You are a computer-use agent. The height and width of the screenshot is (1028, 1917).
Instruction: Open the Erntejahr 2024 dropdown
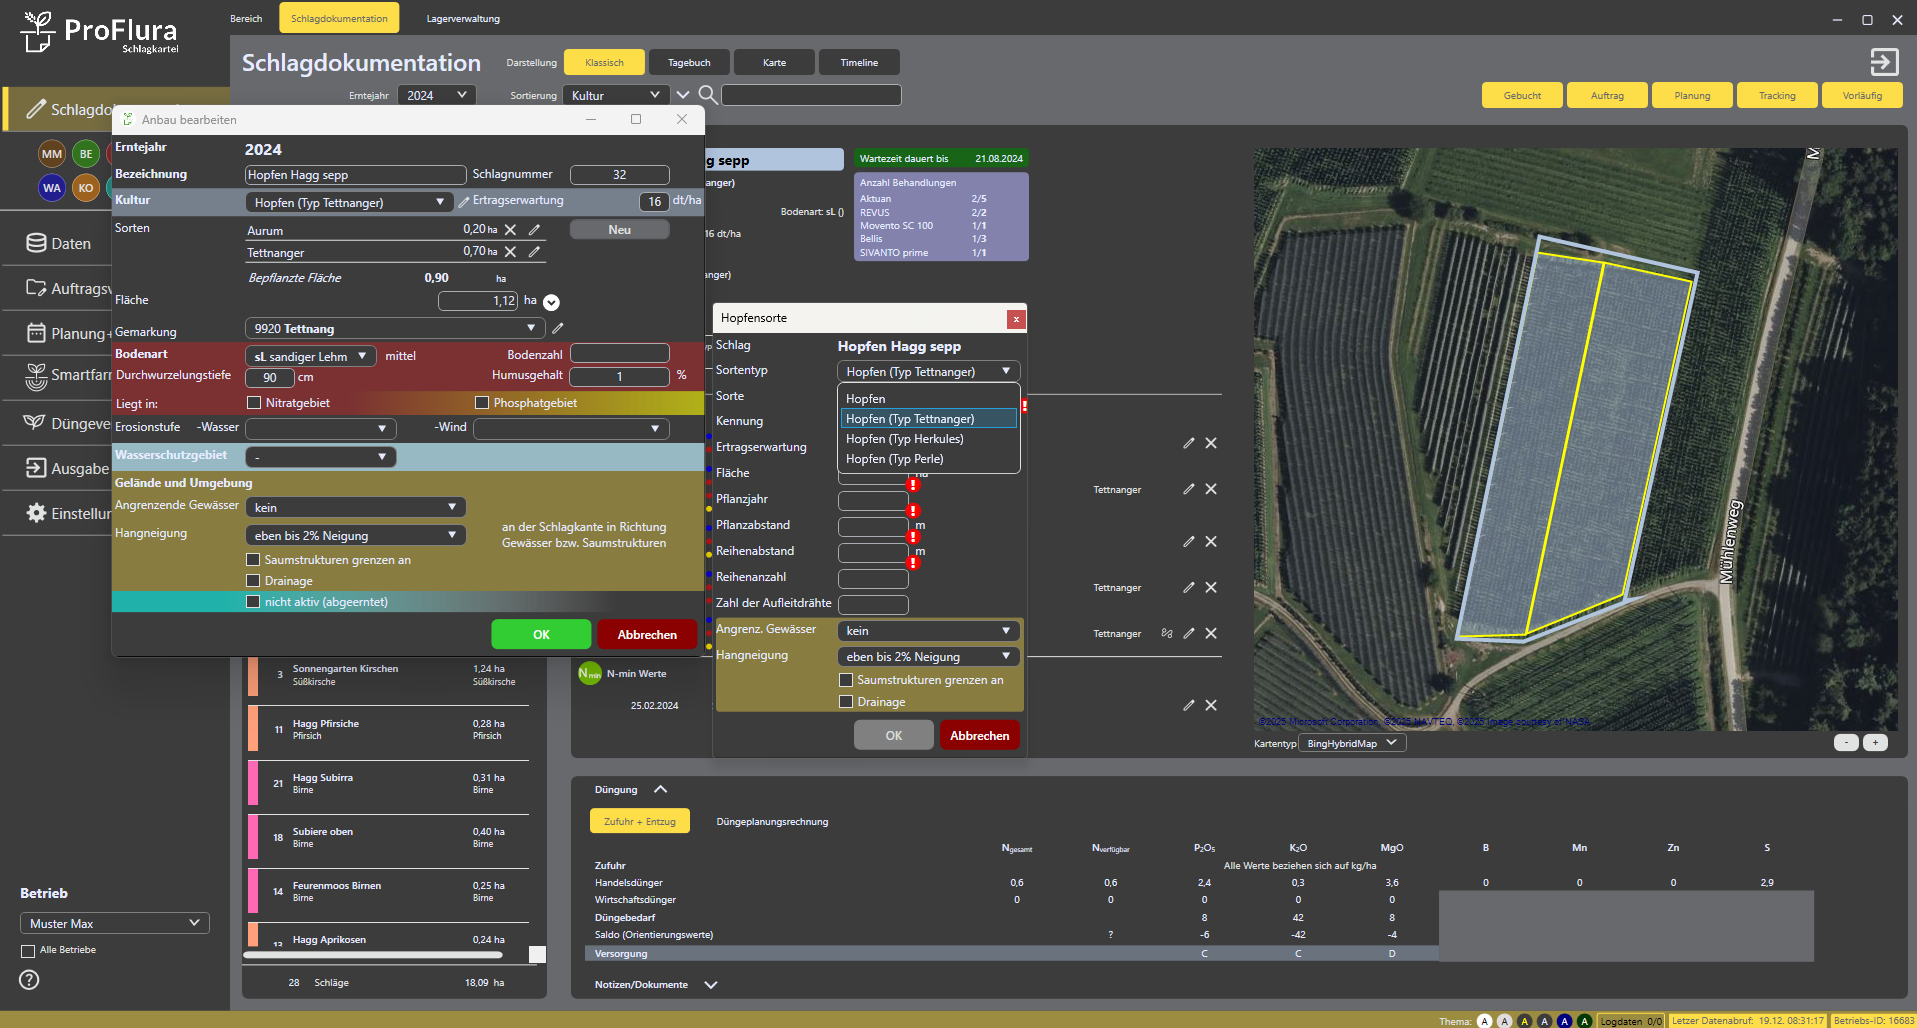(436, 95)
